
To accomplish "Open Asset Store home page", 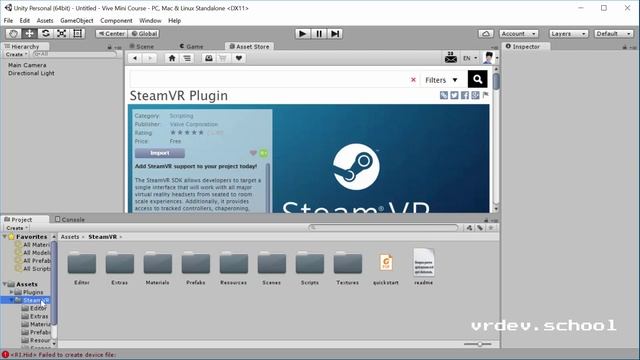I will coord(172,58).
